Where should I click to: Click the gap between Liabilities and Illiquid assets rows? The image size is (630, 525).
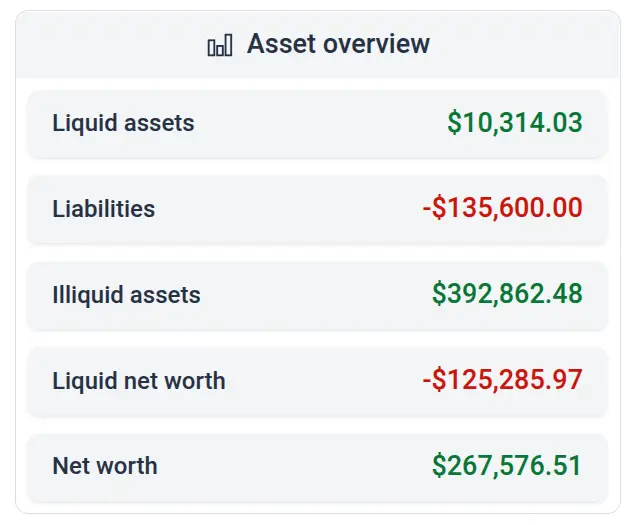pyautogui.click(x=316, y=252)
